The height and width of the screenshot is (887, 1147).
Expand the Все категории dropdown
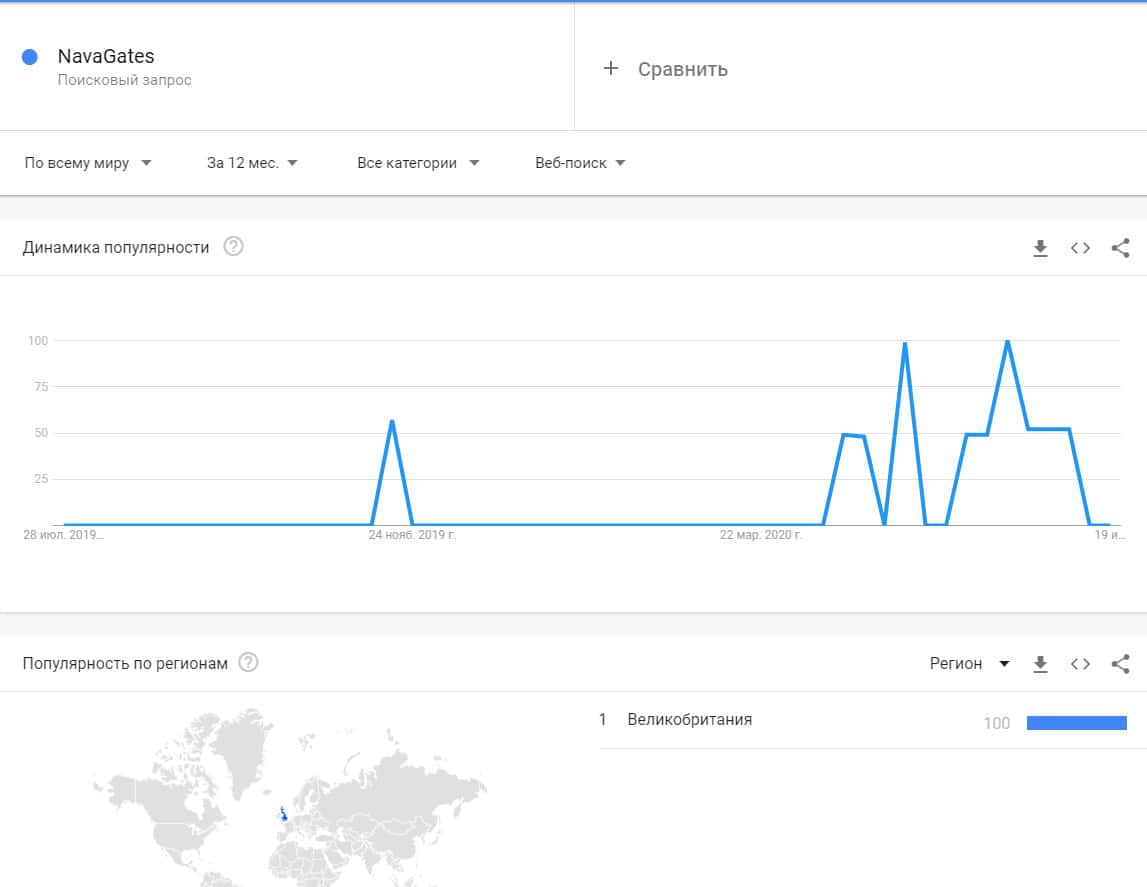click(x=418, y=163)
